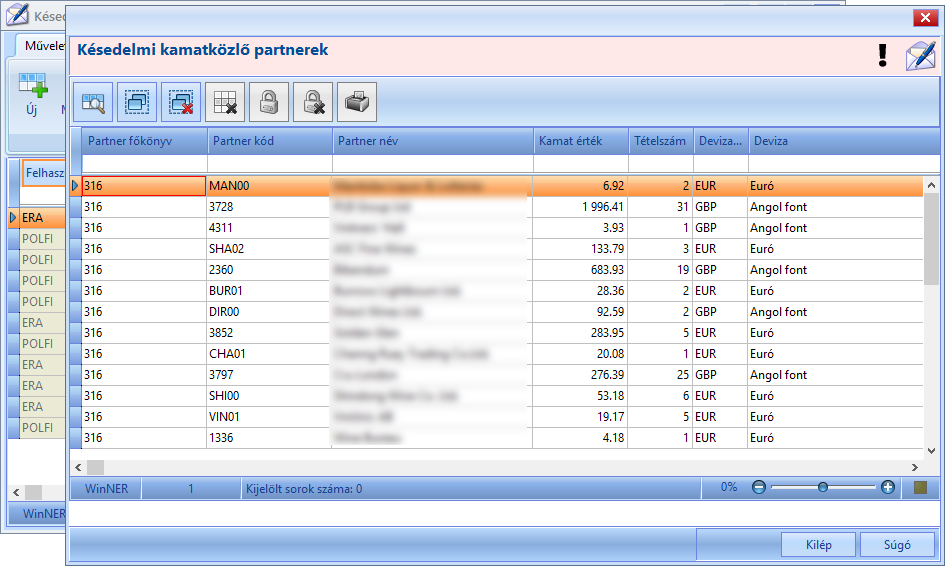This screenshot has height=566, width=945.
Task: Sort by Tételszám column header
Action: (x=661, y=141)
